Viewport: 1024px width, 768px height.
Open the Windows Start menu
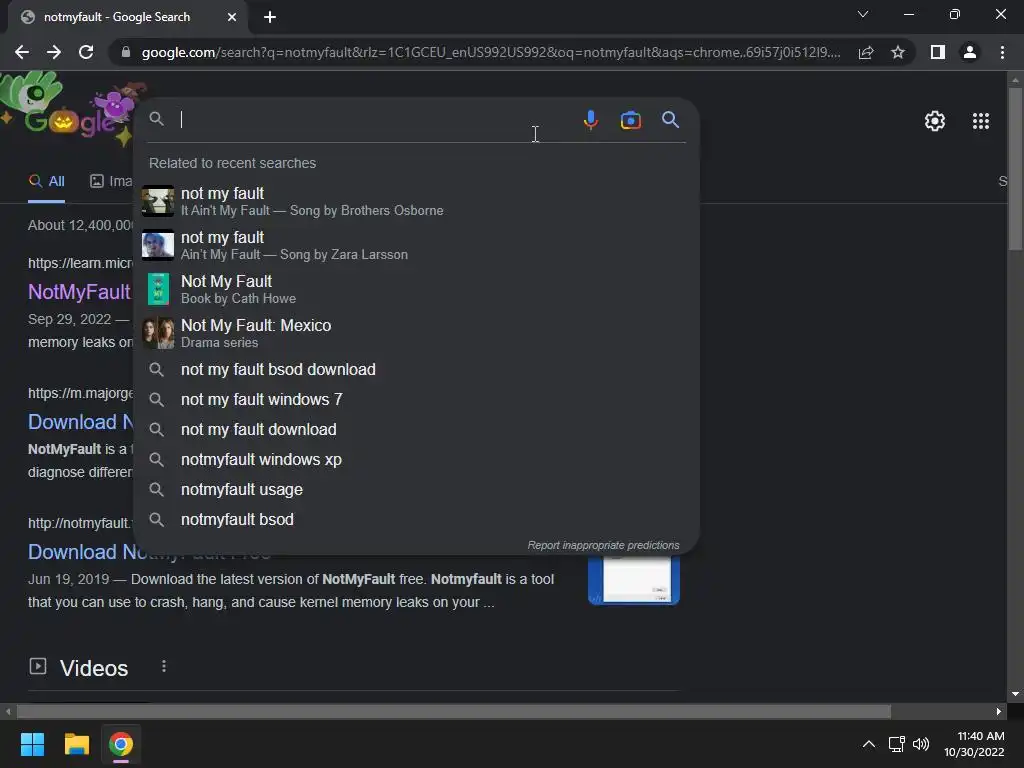(x=32, y=744)
